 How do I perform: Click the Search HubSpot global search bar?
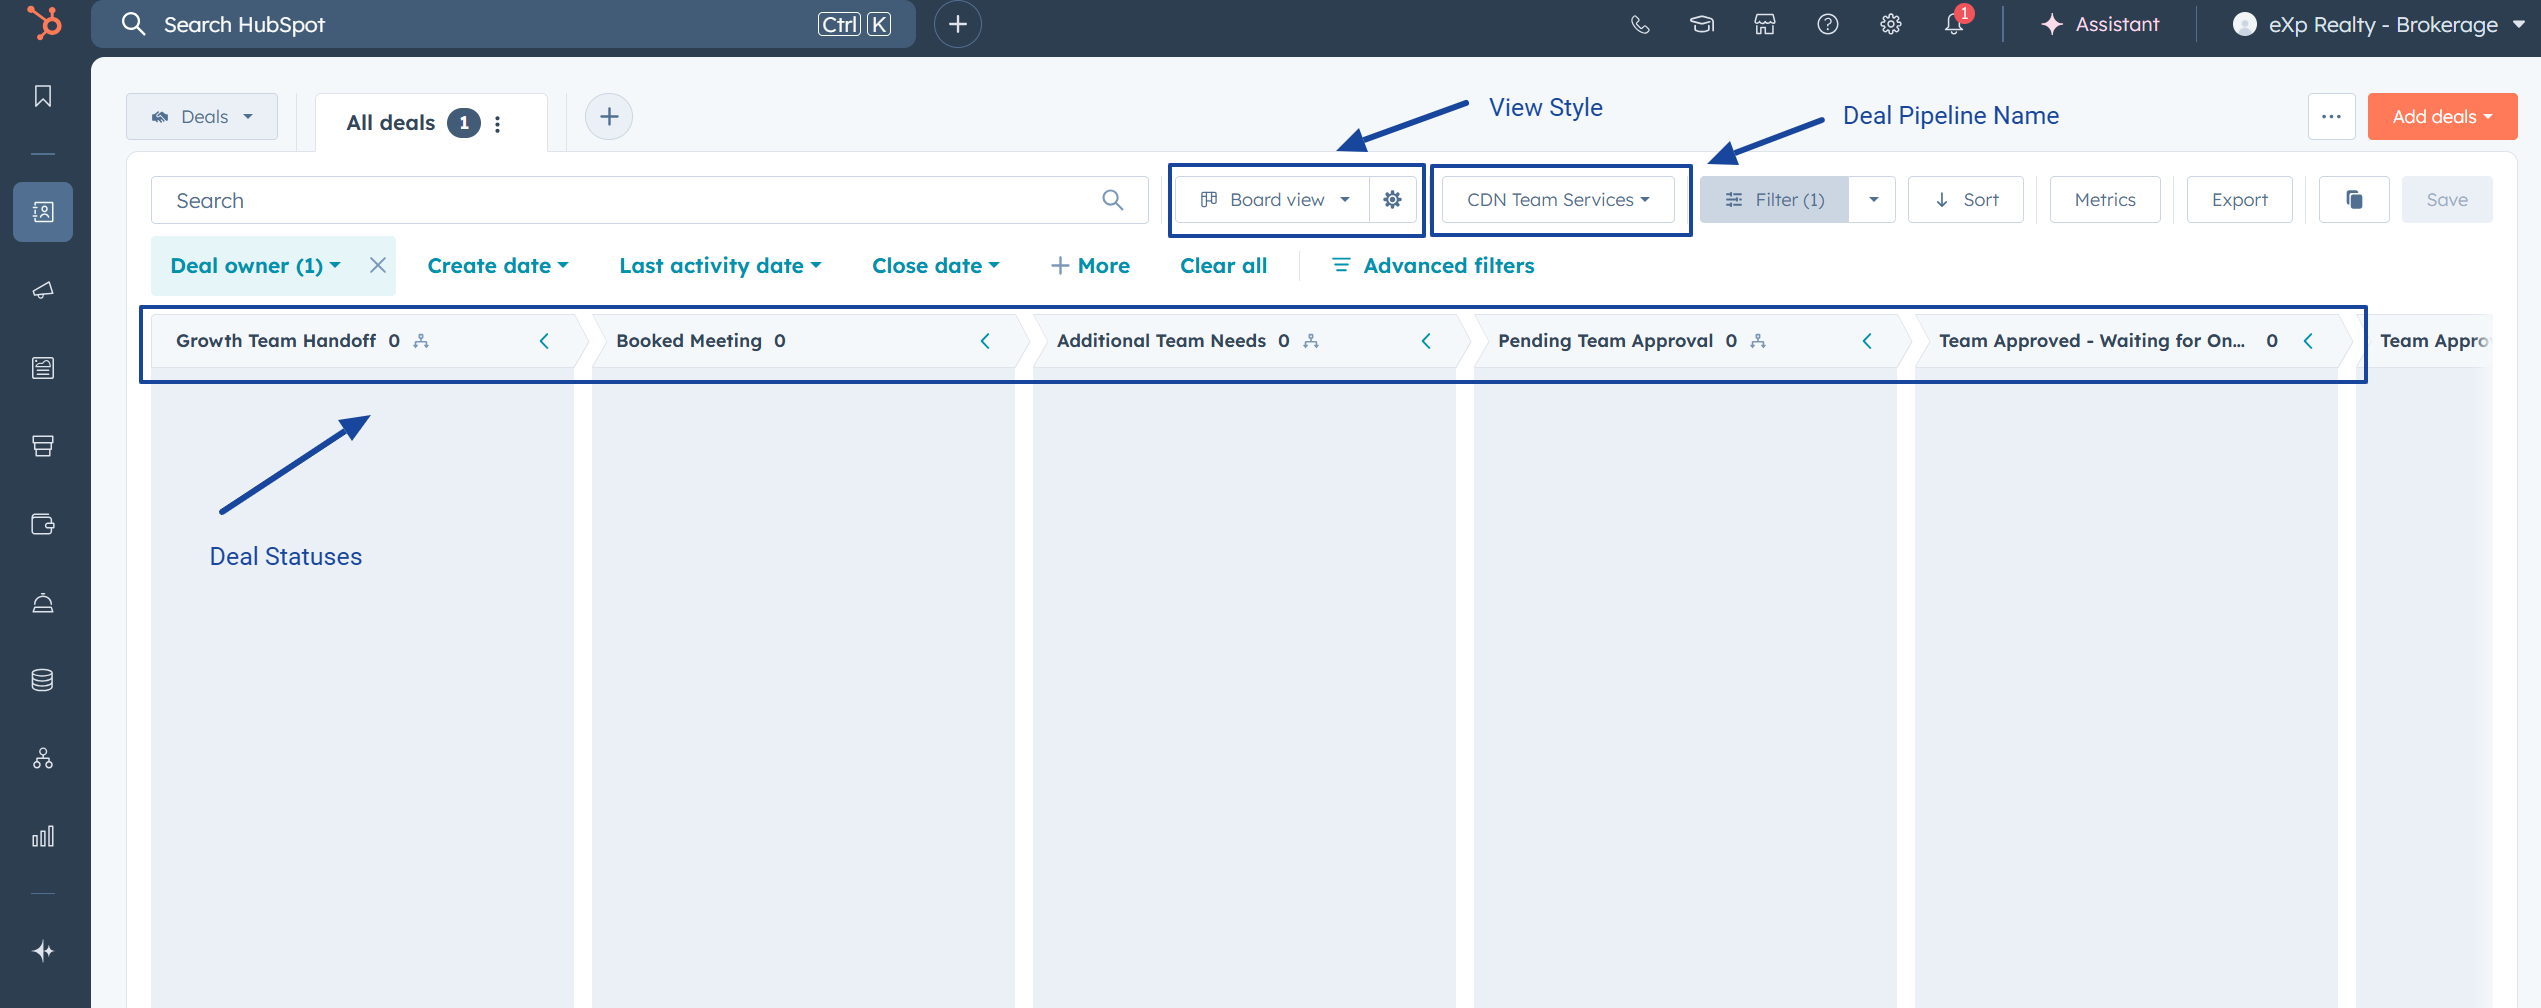click(x=503, y=24)
